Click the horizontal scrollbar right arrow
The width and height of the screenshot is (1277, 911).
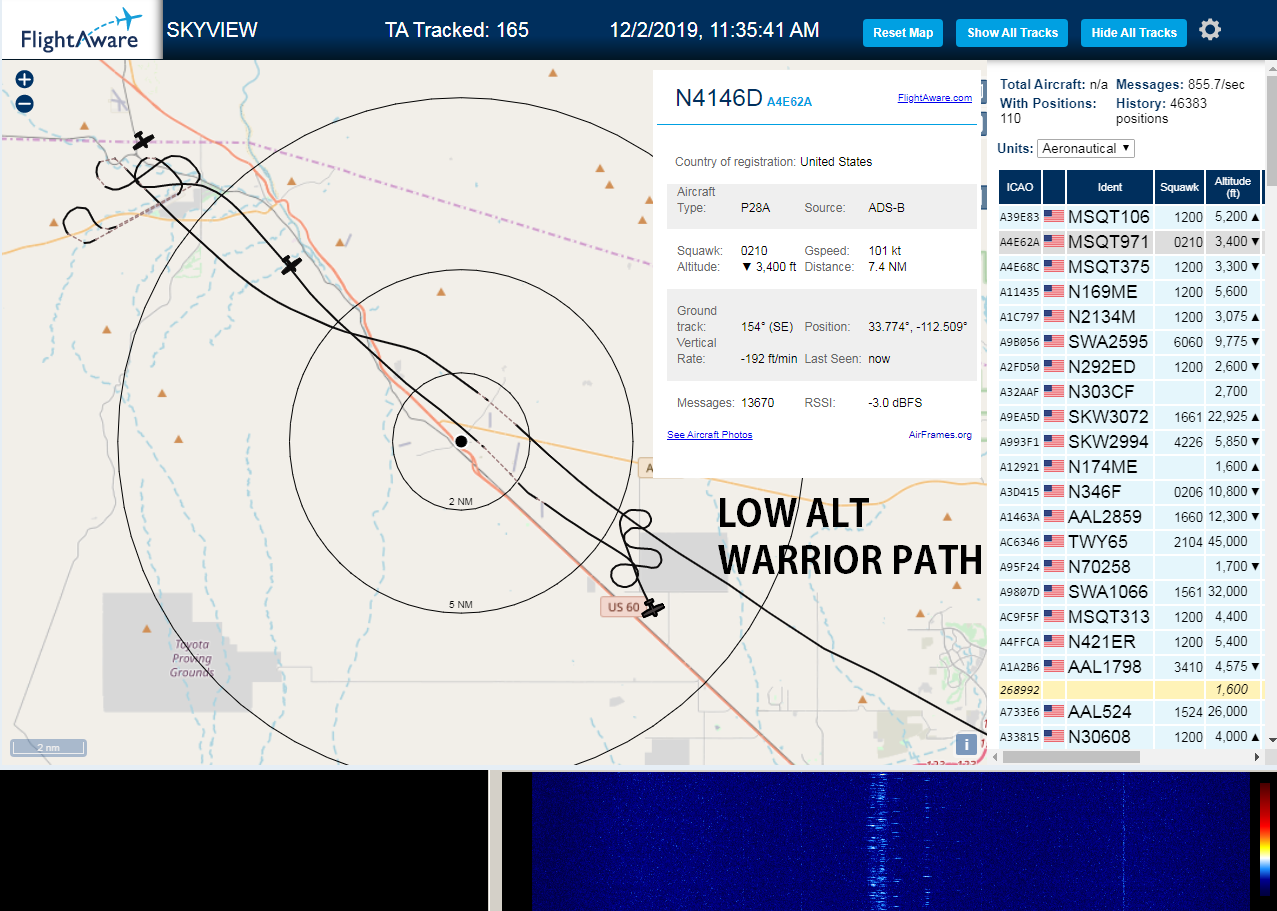(1258, 757)
